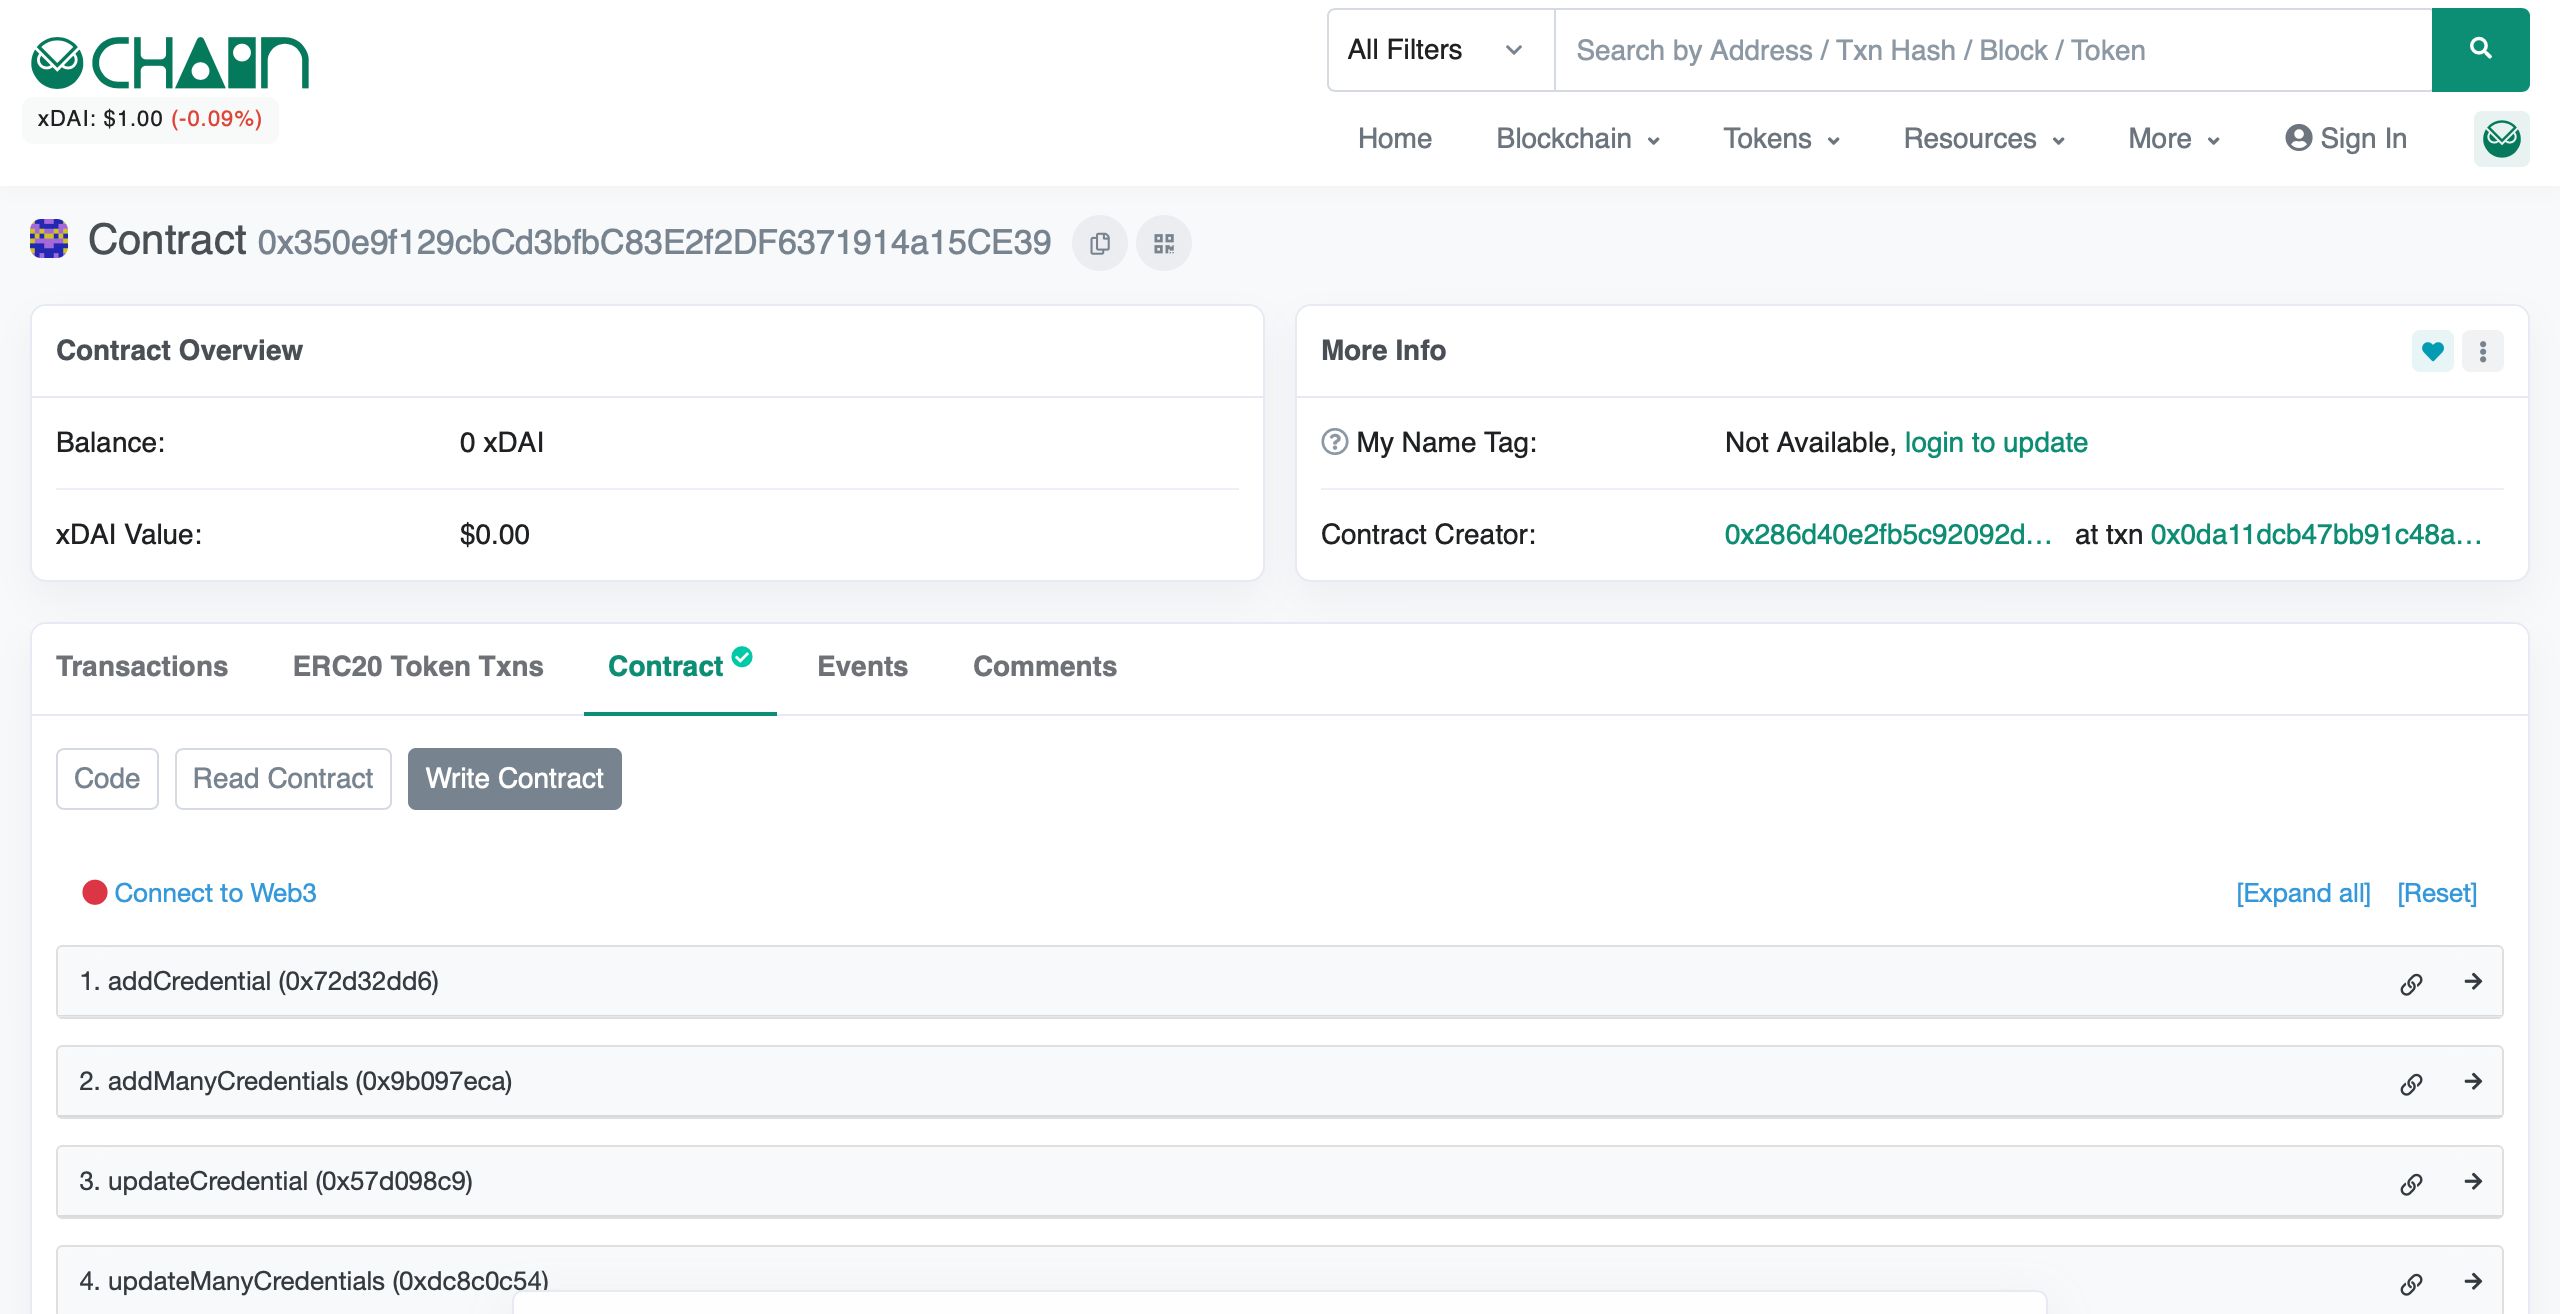
Task: Click the addManyCredentials function header text
Action: pyautogui.click(x=296, y=1081)
